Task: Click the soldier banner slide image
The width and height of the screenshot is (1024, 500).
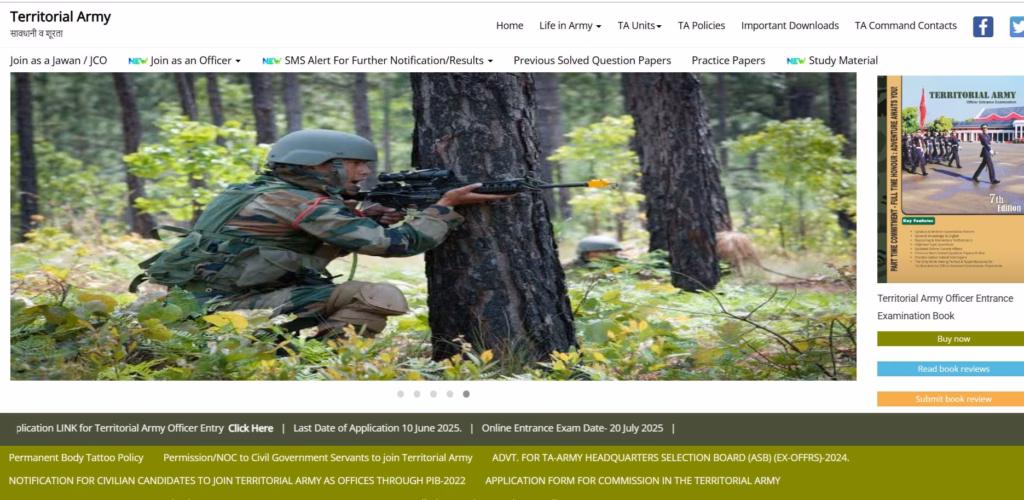Action: [x=433, y=226]
